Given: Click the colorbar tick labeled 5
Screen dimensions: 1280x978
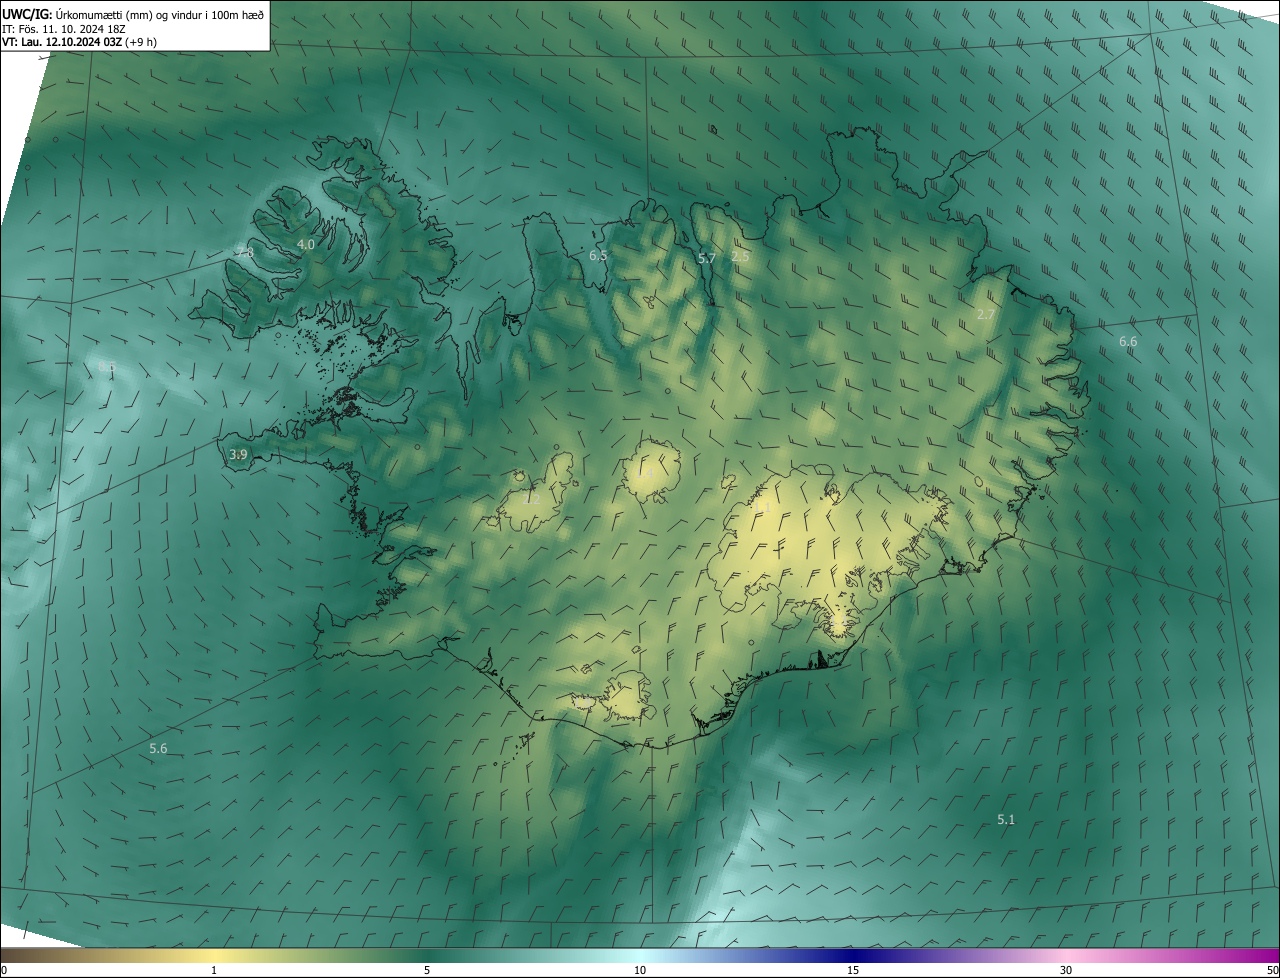Looking at the screenshot, I should coord(427,971).
